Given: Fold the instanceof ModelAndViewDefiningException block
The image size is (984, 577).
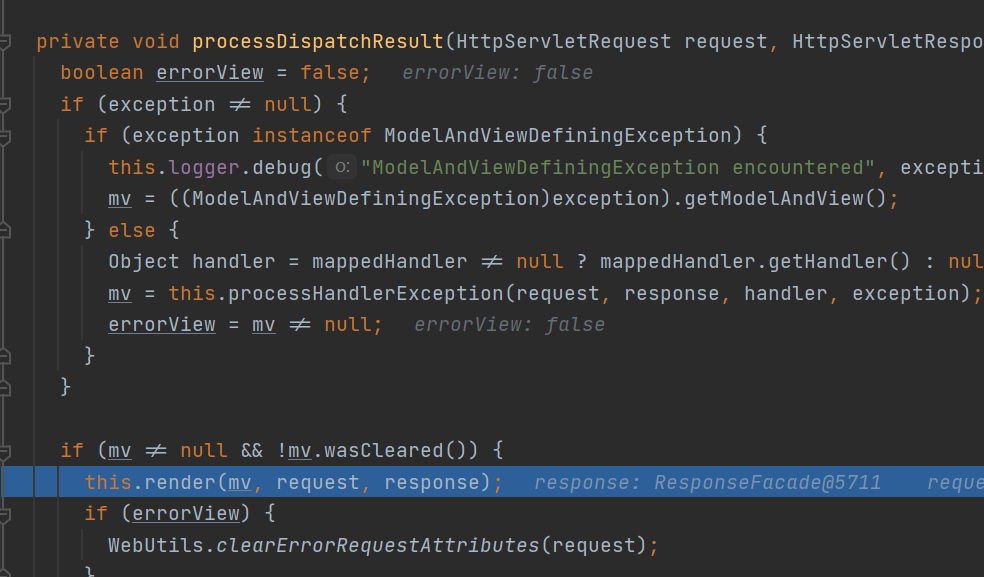Looking at the screenshot, I should pos(5,136).
